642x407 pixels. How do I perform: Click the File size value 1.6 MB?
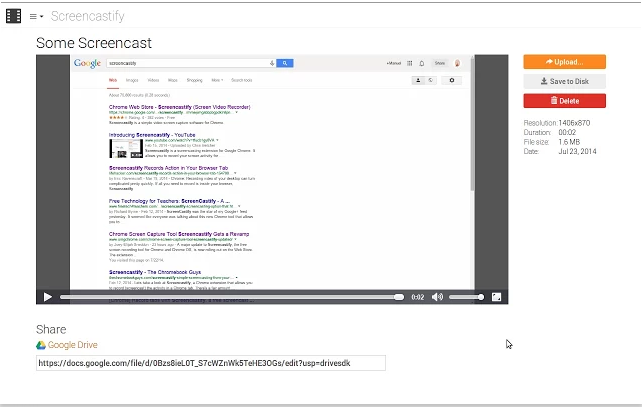click(569, 142)
